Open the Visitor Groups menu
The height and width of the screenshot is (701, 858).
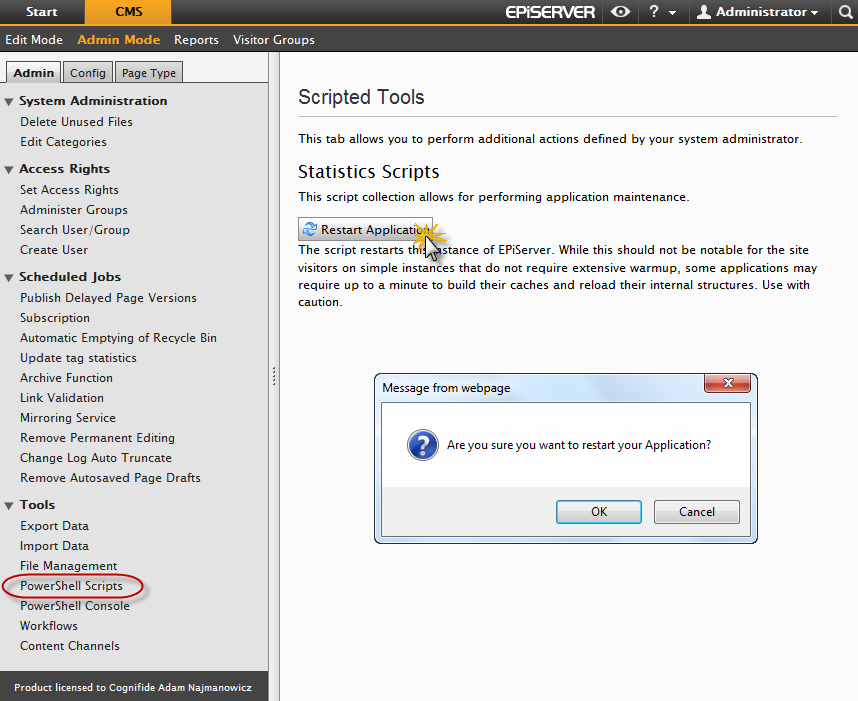pyautogui.click(x=273, y=40)
